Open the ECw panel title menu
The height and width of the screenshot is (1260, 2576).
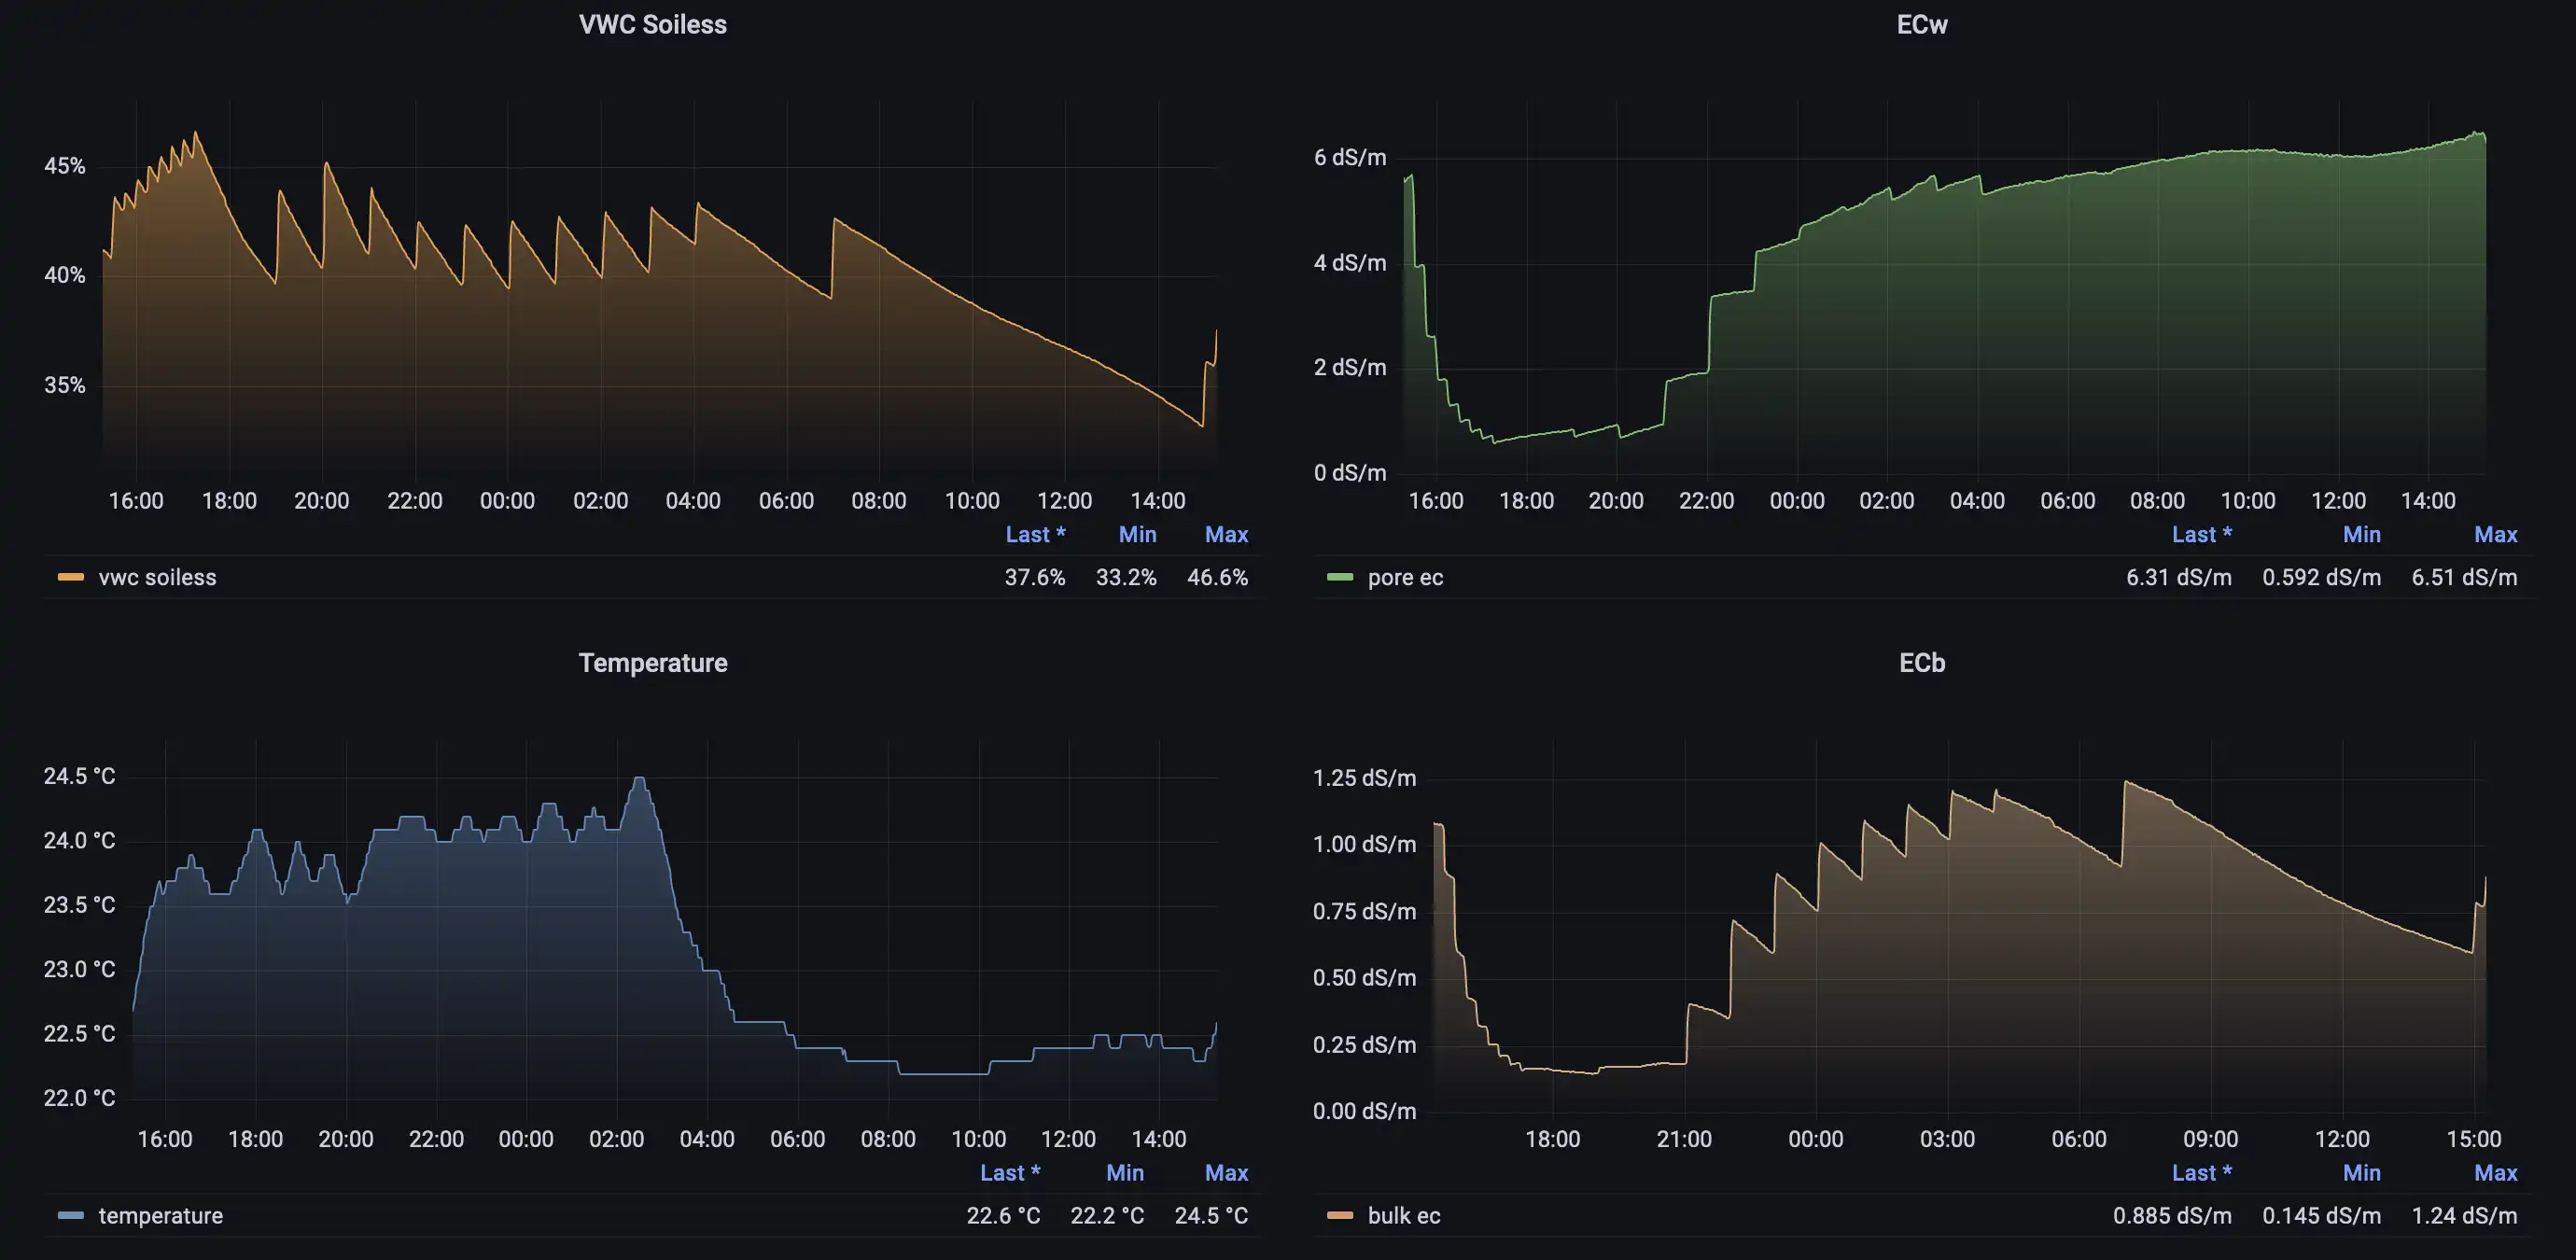1921,24
